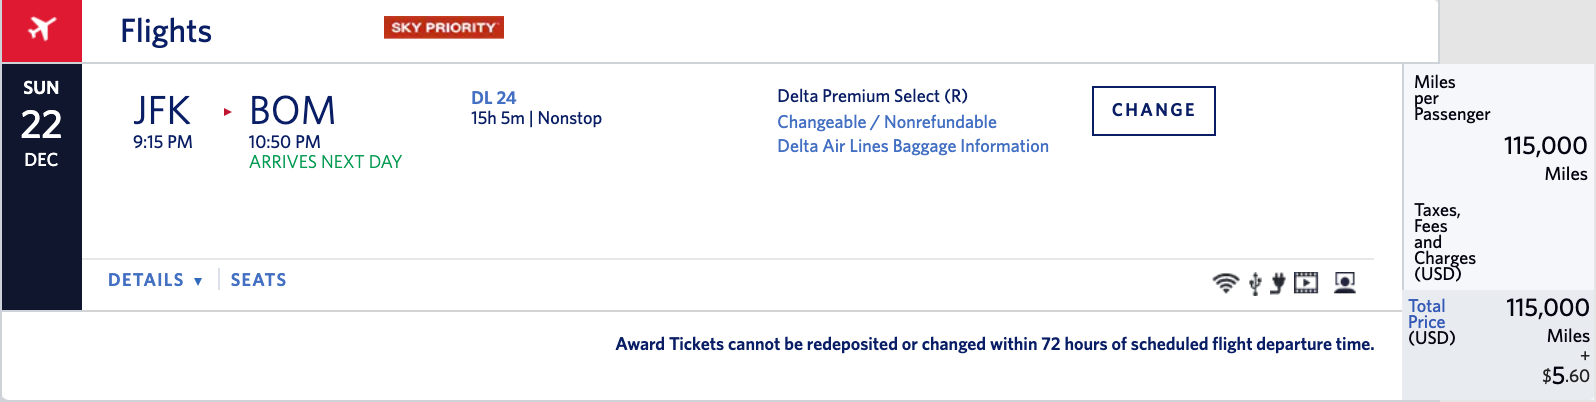This screenshot has height=402, width=1596.
Task: Click the Flights section heading
Action: 166,31
